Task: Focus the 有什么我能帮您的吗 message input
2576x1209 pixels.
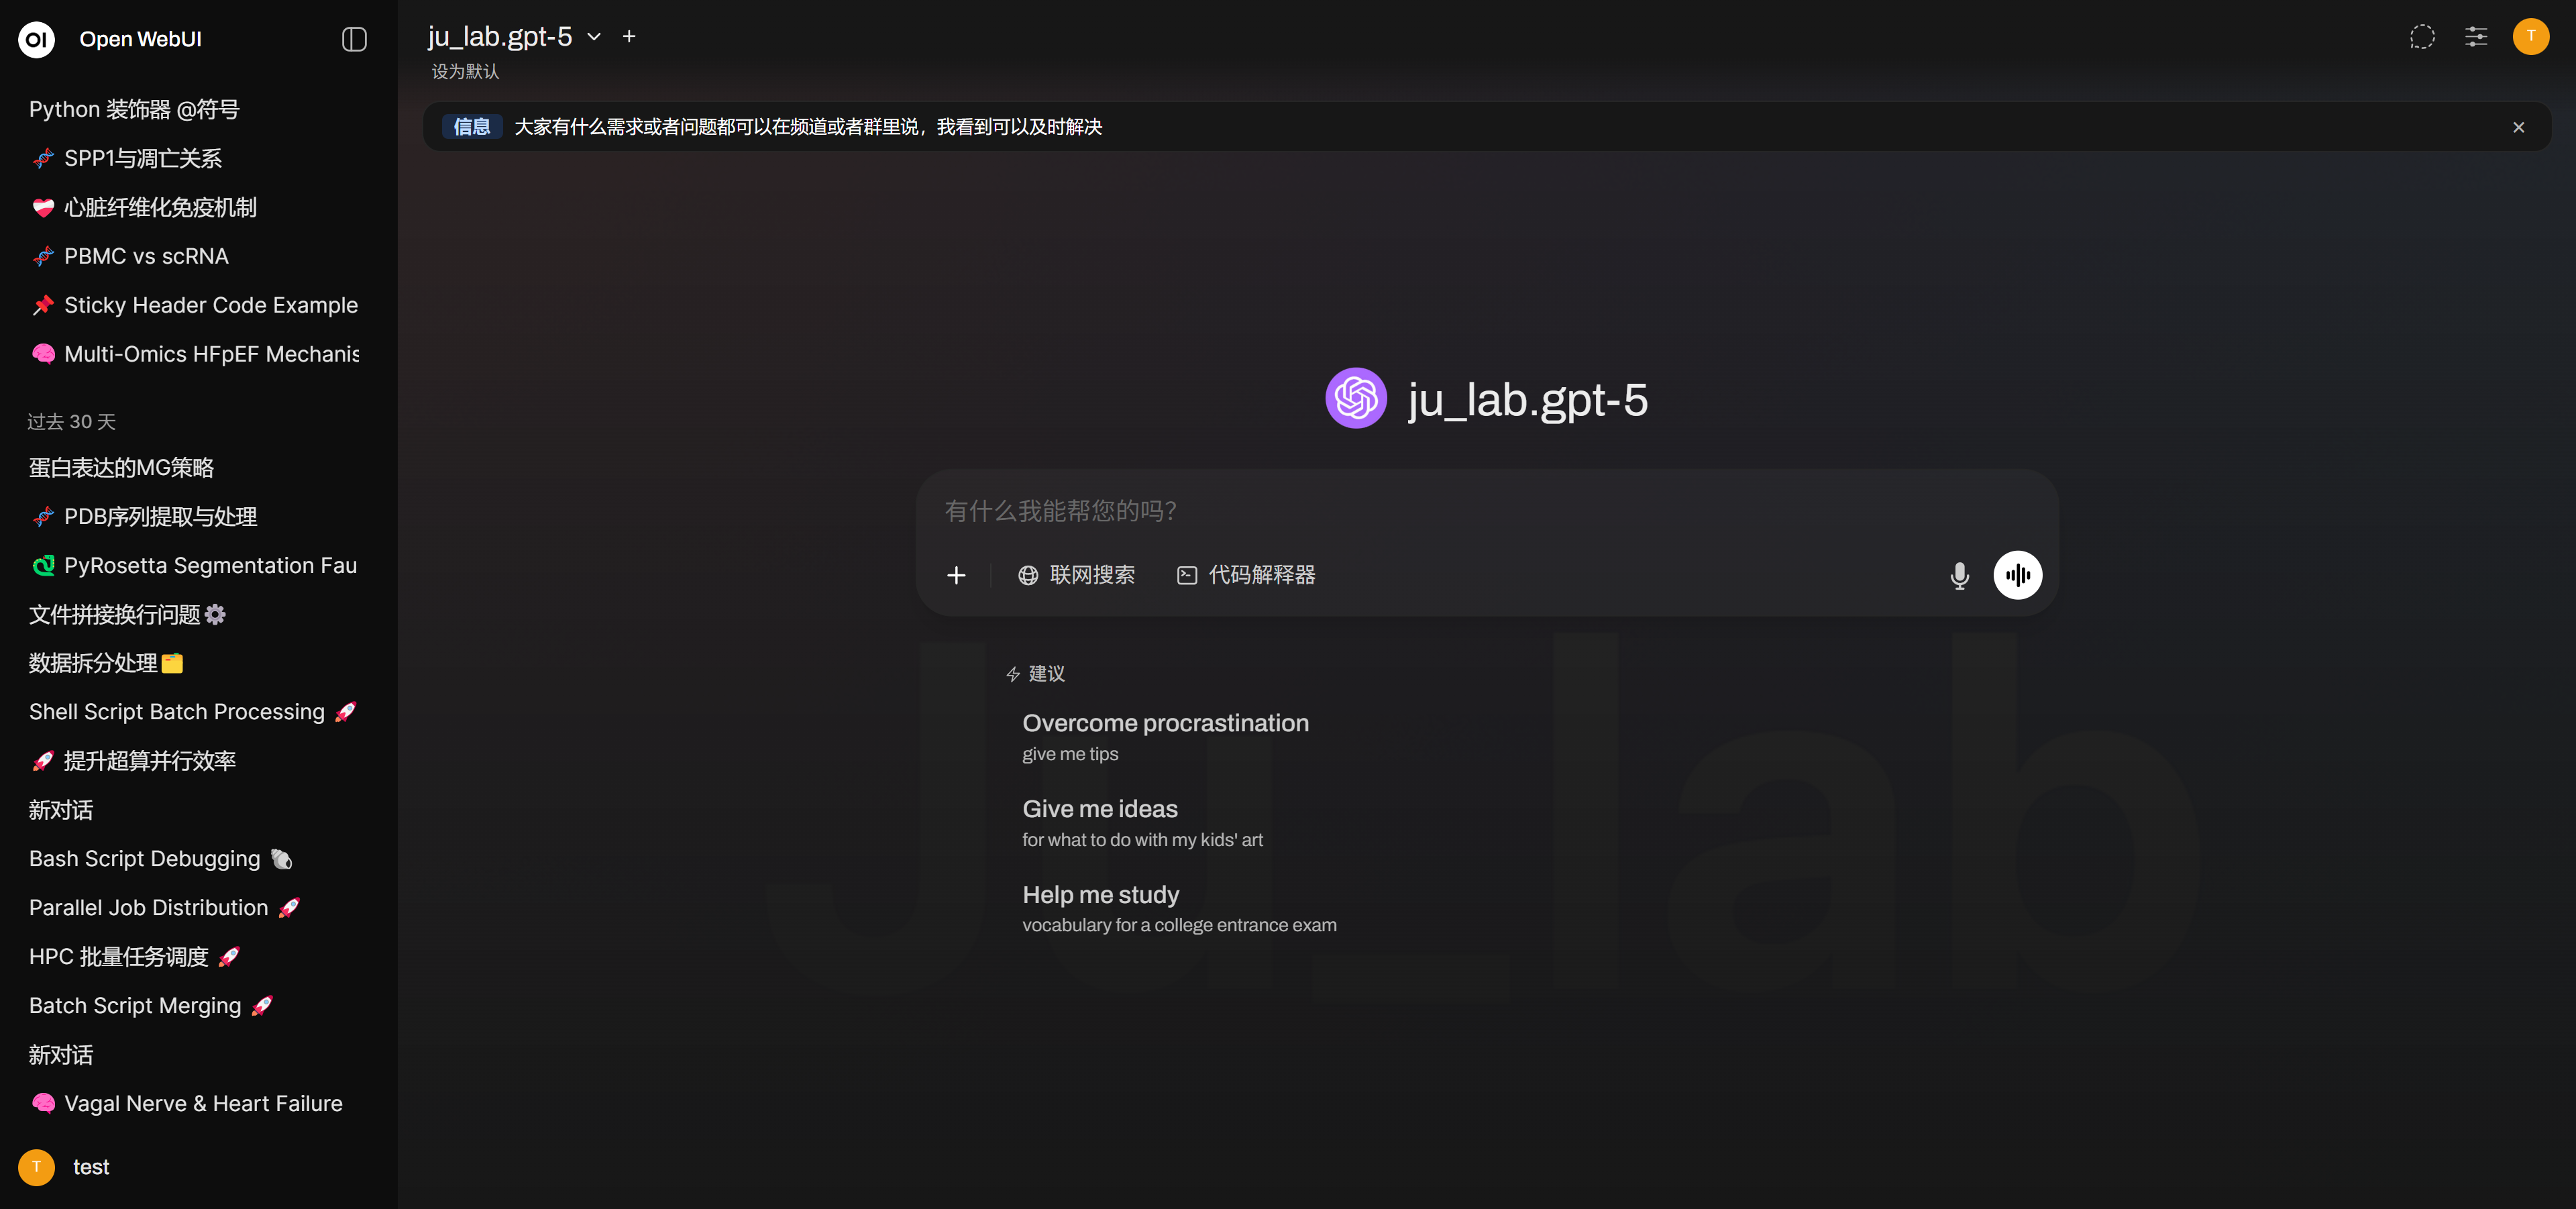Action: (1486, 511)
